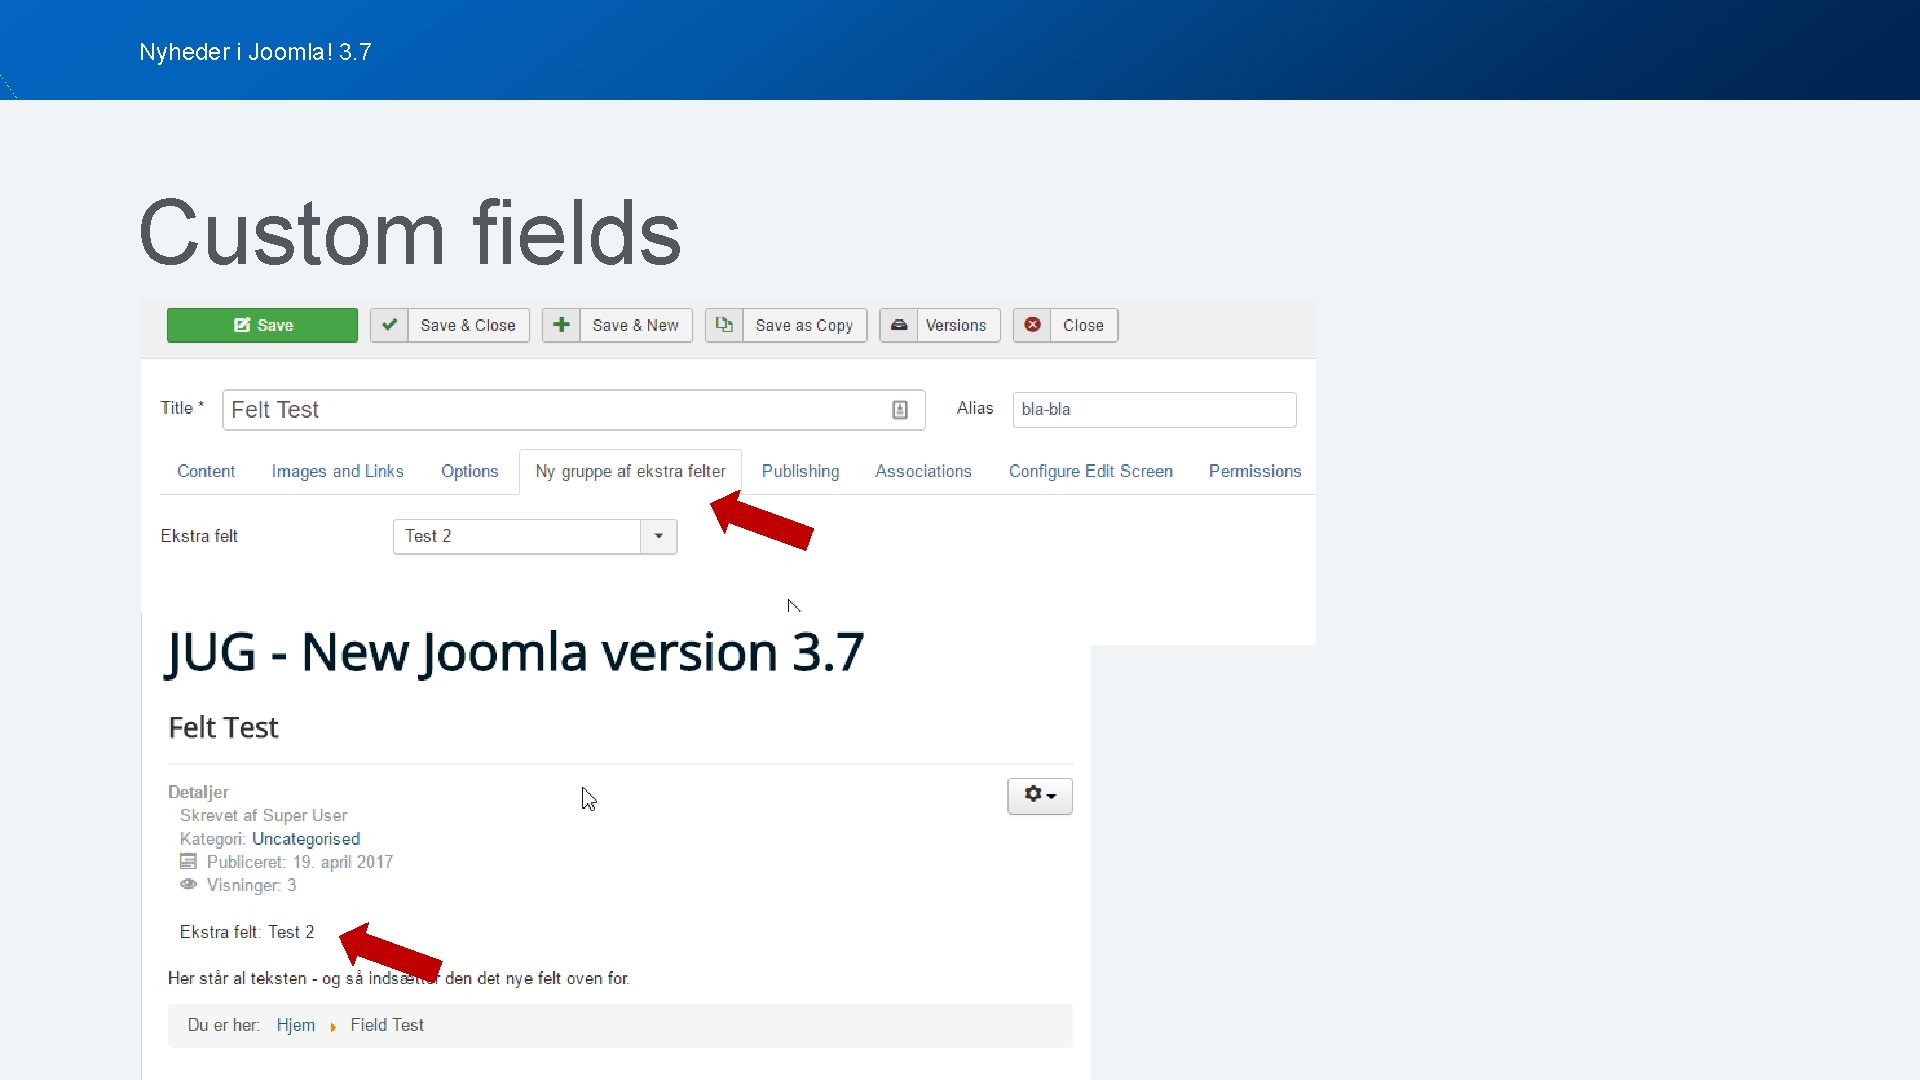
Task: Click the green Save button
Action: (262, 325)
